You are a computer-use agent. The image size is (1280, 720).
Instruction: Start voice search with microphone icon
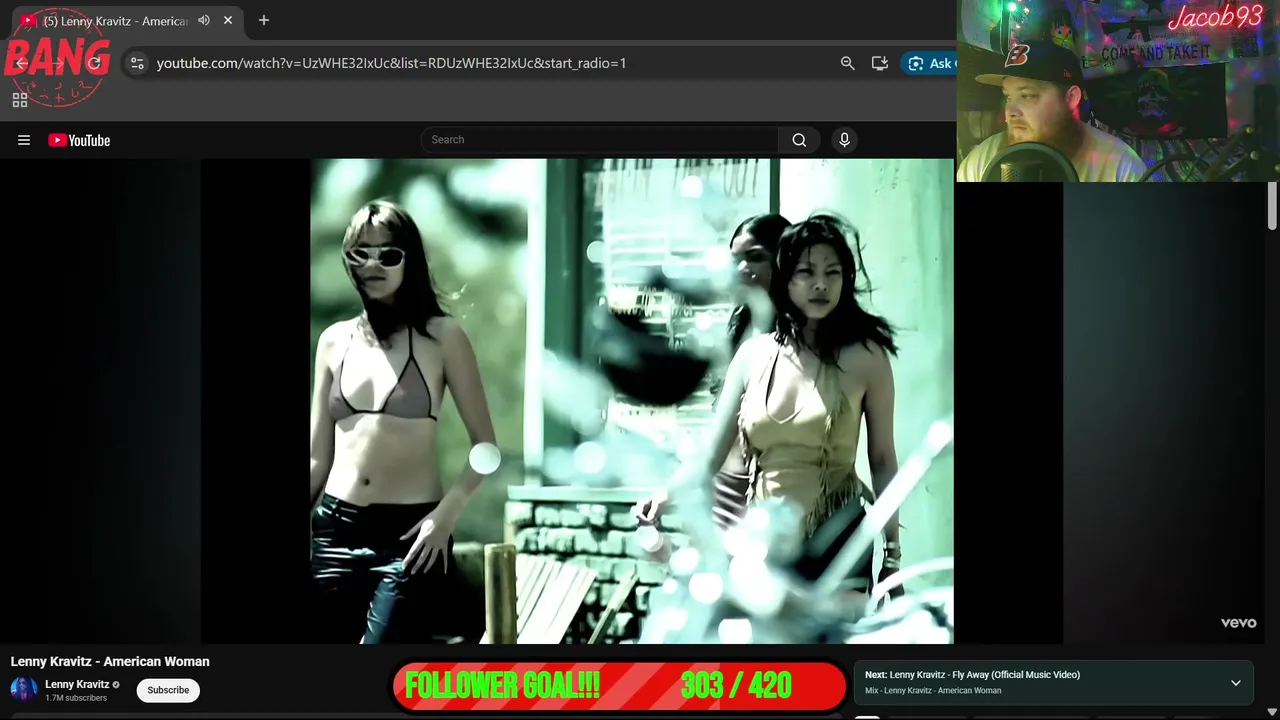click(844, 140)
